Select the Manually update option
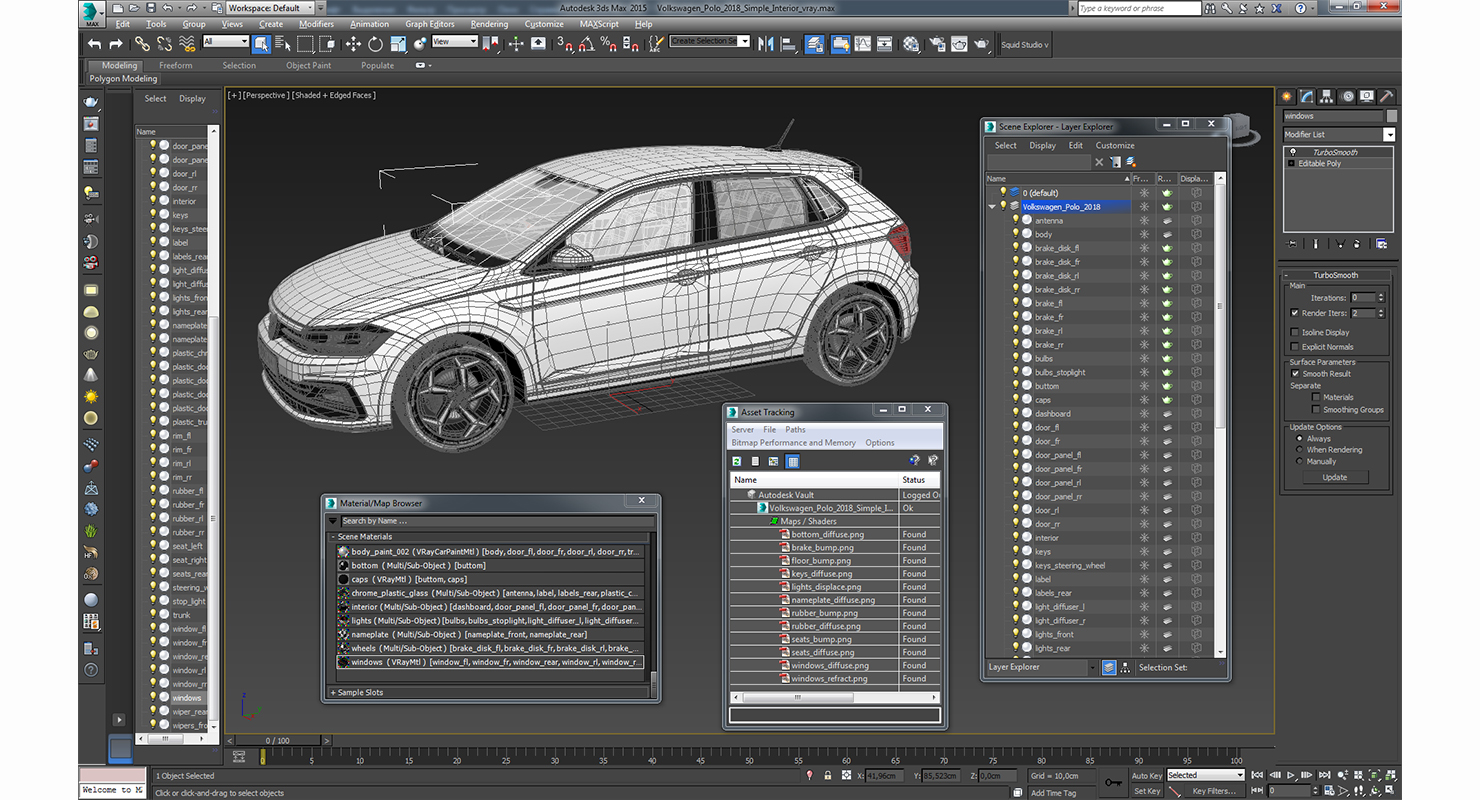The image size is (1480, 800). [1300, 461]
